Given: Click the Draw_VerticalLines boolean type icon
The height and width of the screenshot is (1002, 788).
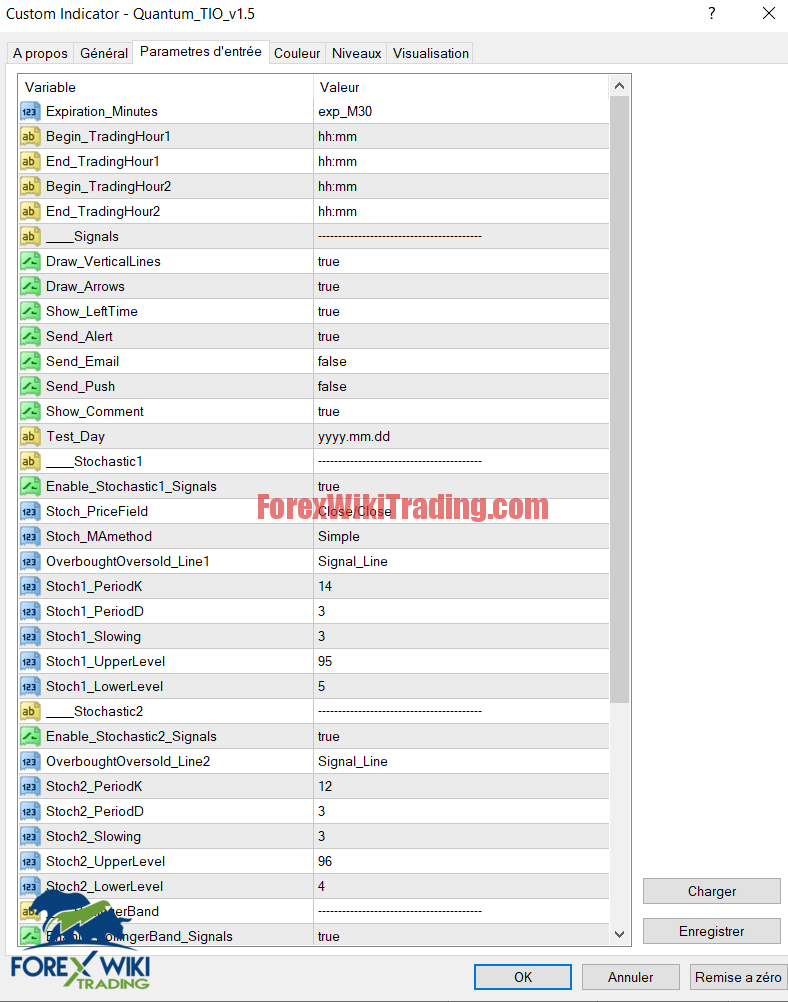Looking at the screenshot, I should [x=30, y=261].
